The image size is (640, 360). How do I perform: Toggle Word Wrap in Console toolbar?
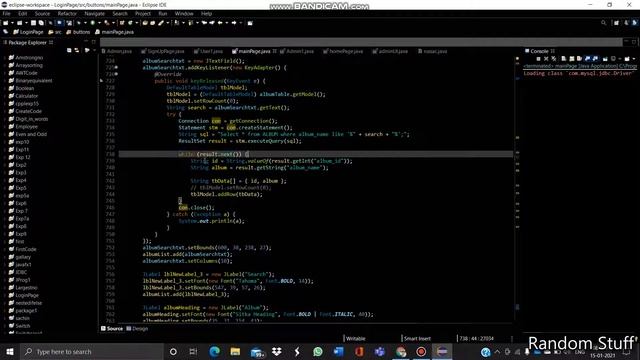(579, 59)
